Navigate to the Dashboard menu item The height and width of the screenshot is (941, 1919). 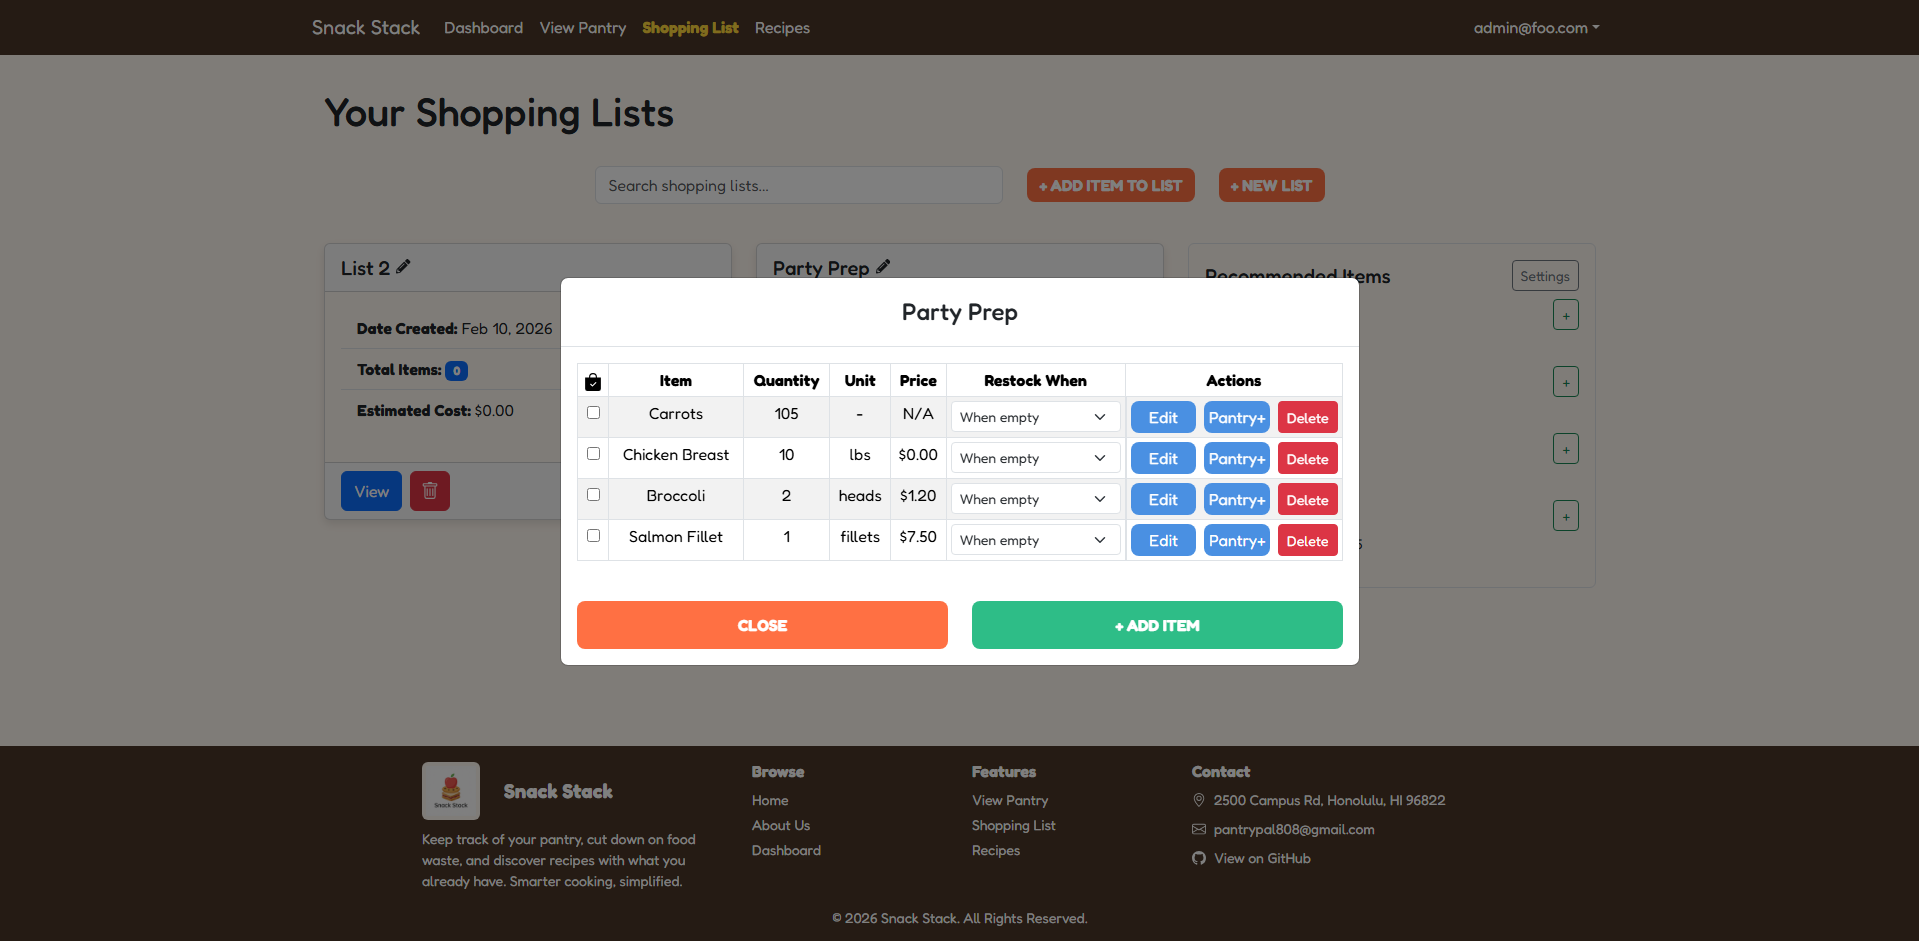point(483,27)
